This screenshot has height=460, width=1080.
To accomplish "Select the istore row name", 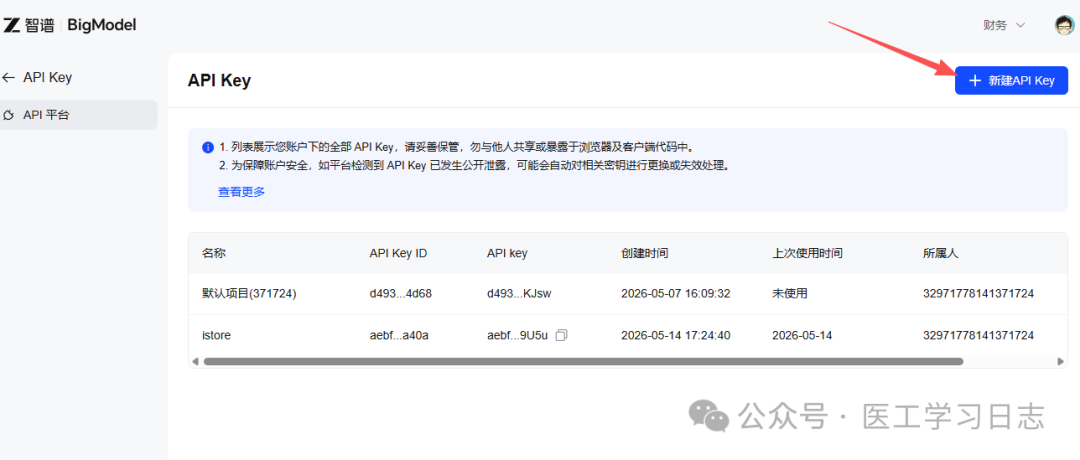I will [216, 335].
